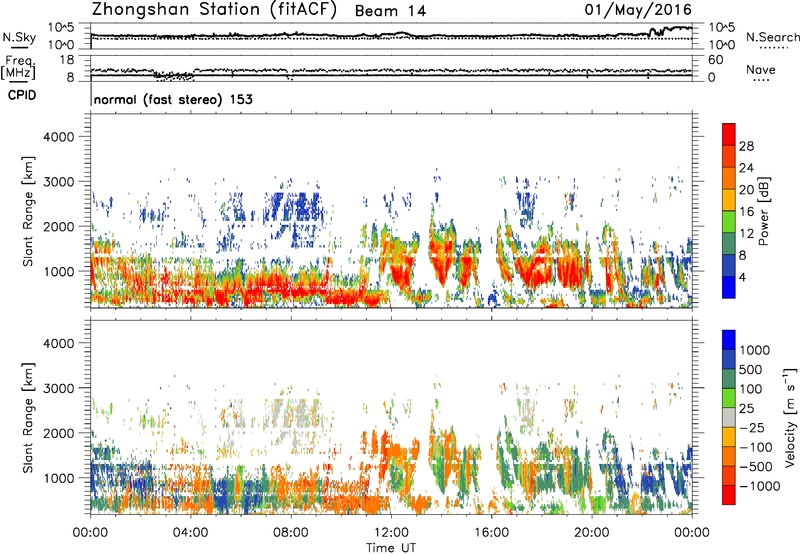This screenshot has height=554, width=800.
Task: Click the -1000 label on the velocity color bar
Action: (760, 486)
